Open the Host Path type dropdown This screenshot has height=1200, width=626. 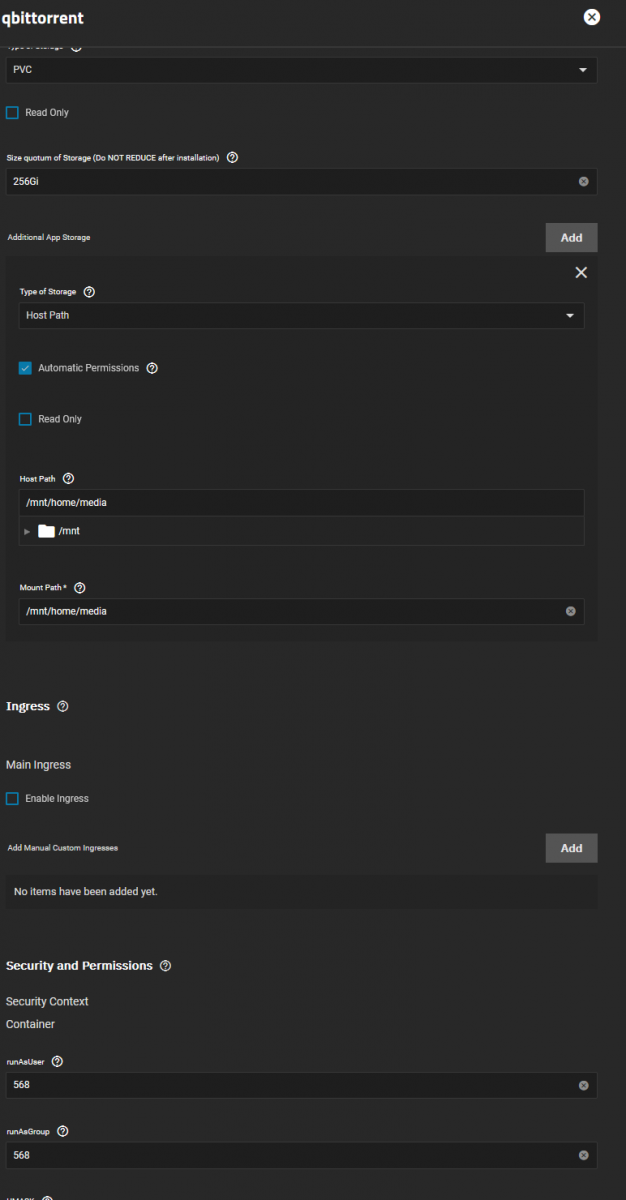pos(302,315)
